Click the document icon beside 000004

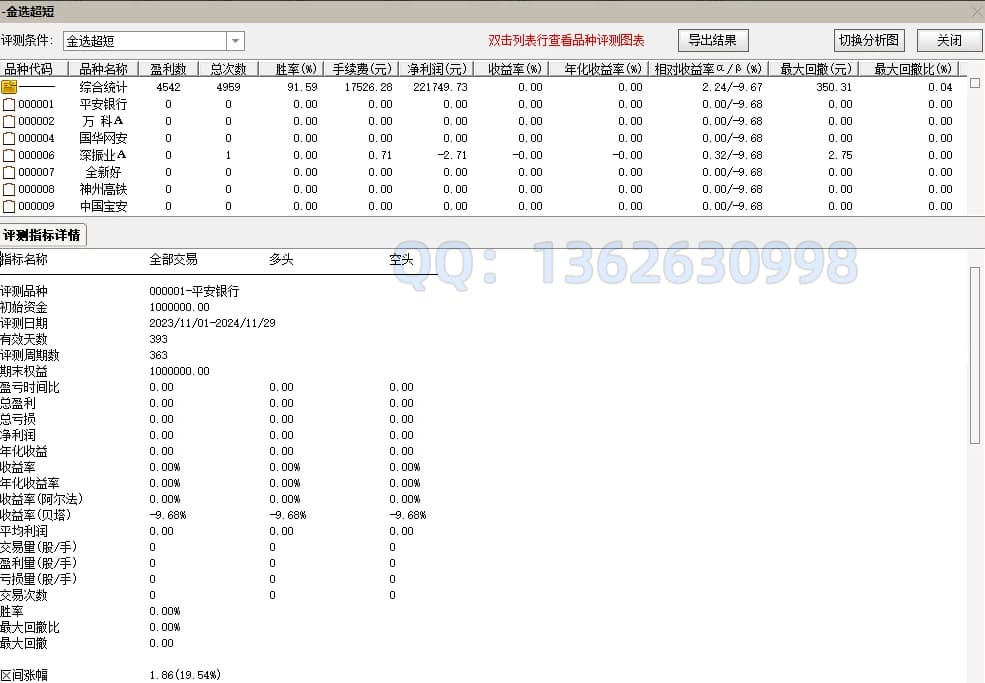9,138
